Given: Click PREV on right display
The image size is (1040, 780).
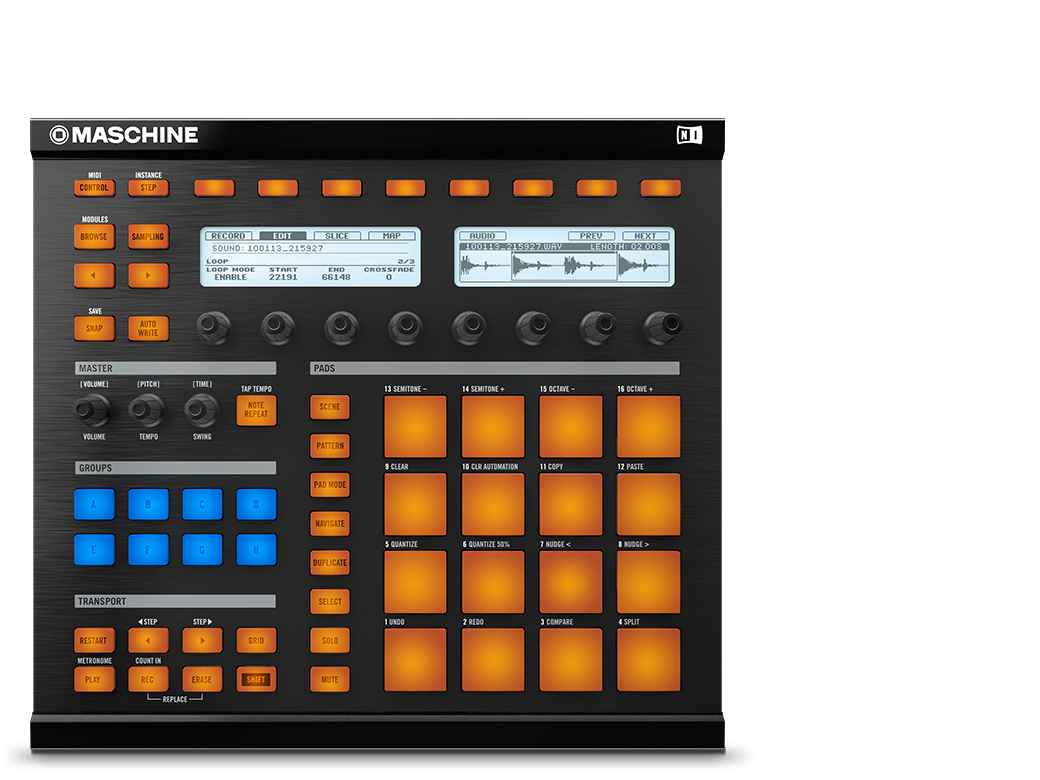Looking at the screenshot, I should coord(591,235).
